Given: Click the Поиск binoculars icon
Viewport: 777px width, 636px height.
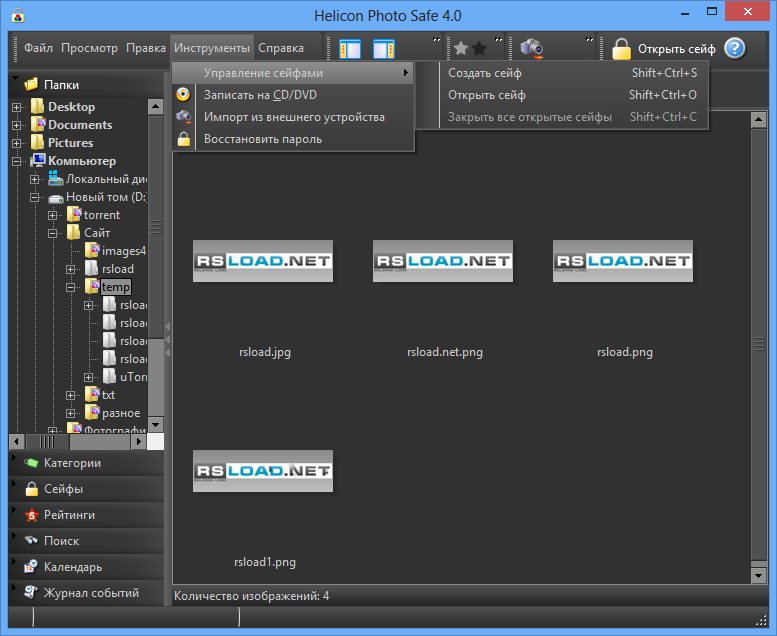Looking at the screenshot, I should point(31,540).
